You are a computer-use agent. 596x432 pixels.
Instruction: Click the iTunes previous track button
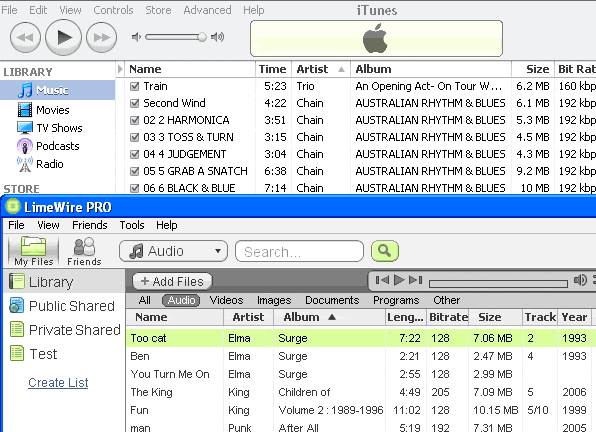click(x=25, y=37)
